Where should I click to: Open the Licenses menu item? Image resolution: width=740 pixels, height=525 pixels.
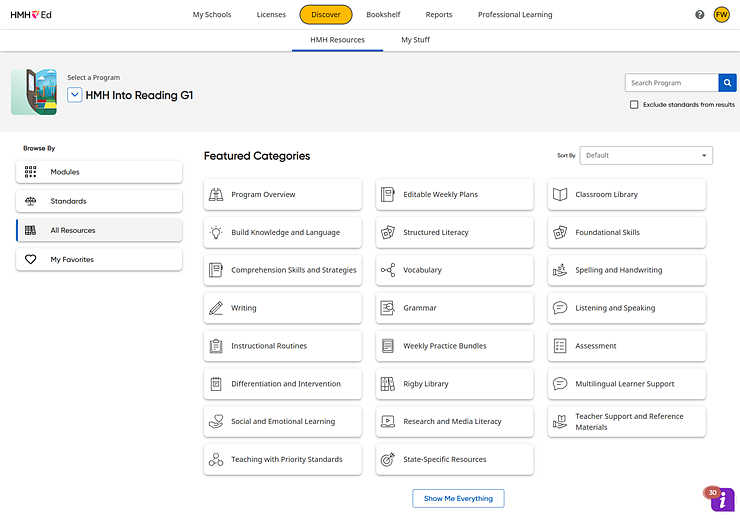click(x=271, y=15)
